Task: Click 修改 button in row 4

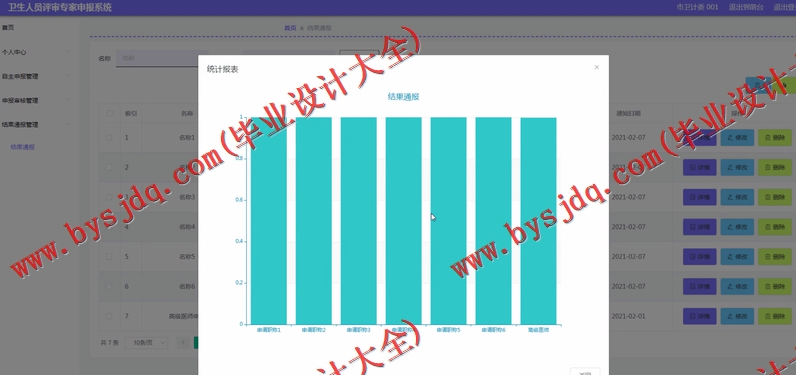Action: click(737, 227)
